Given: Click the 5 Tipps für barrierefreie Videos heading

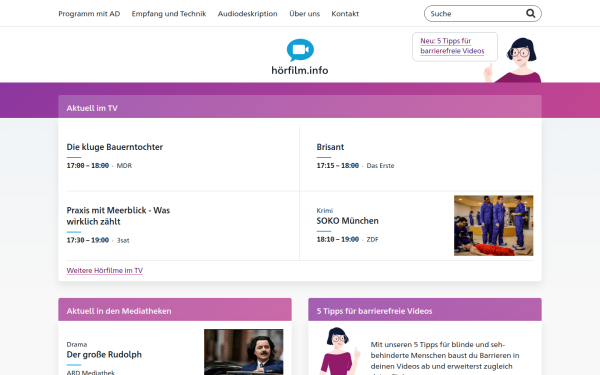Looking at the screenshot, I should [x=374, y=311].
